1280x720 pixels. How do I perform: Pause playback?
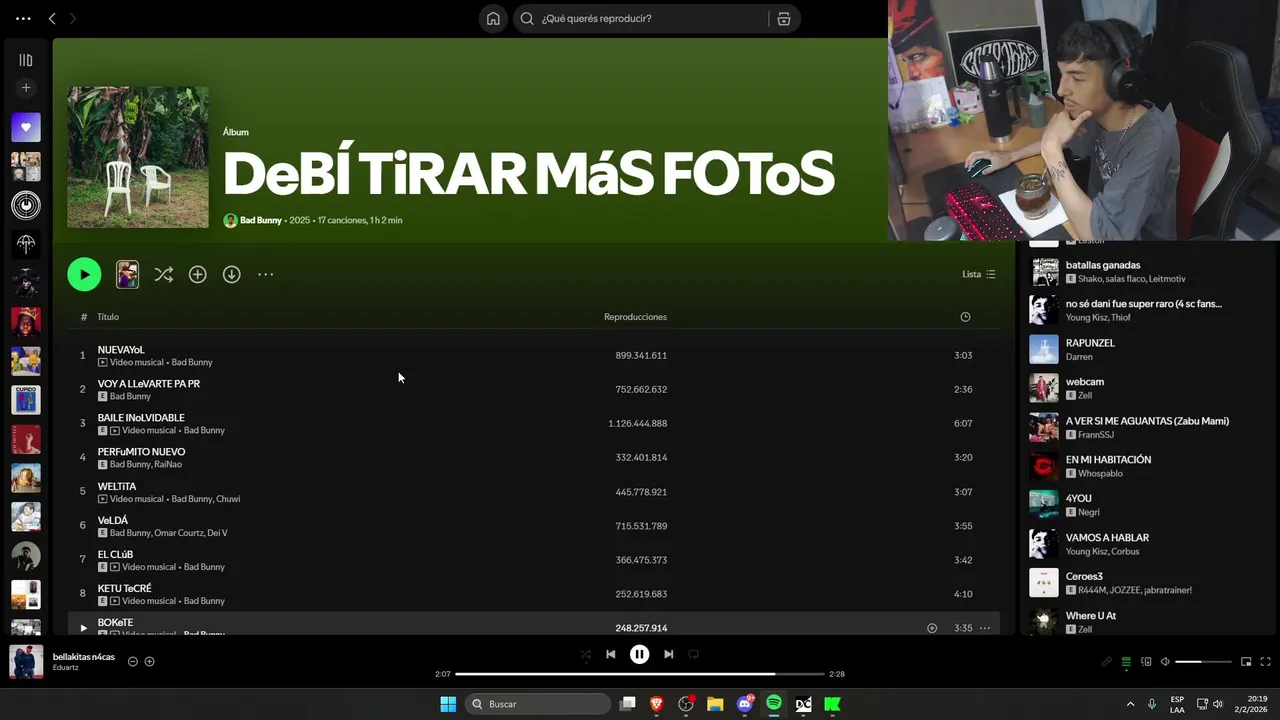point(639,654)
